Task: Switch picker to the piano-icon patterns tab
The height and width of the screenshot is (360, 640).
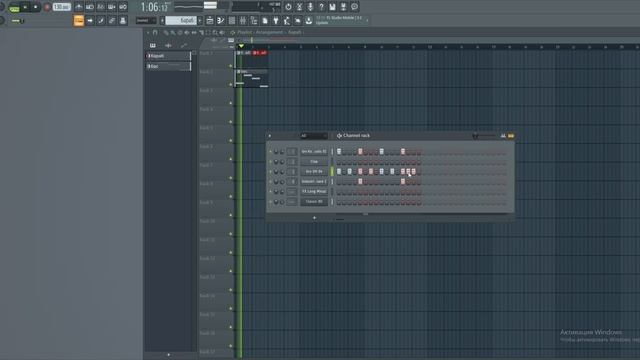Action: pos(153,45)
